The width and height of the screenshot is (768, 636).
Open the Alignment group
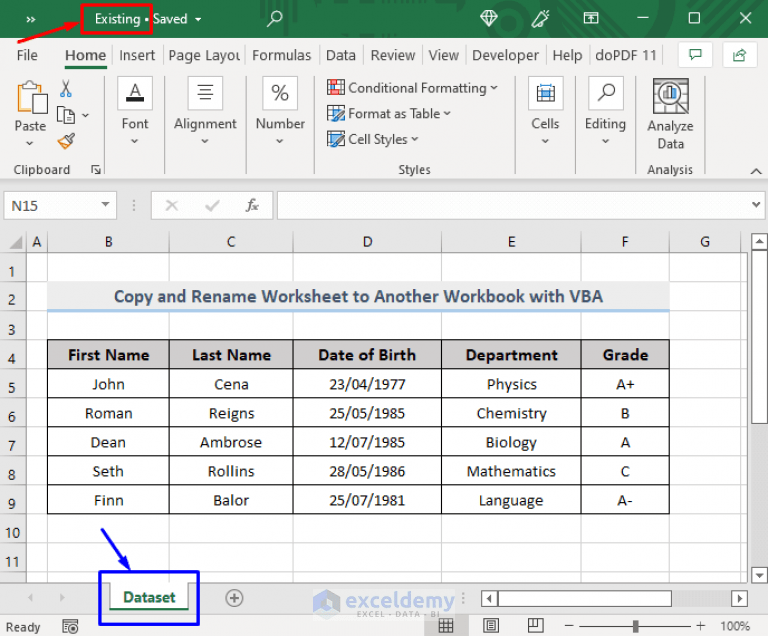(205, 111)
